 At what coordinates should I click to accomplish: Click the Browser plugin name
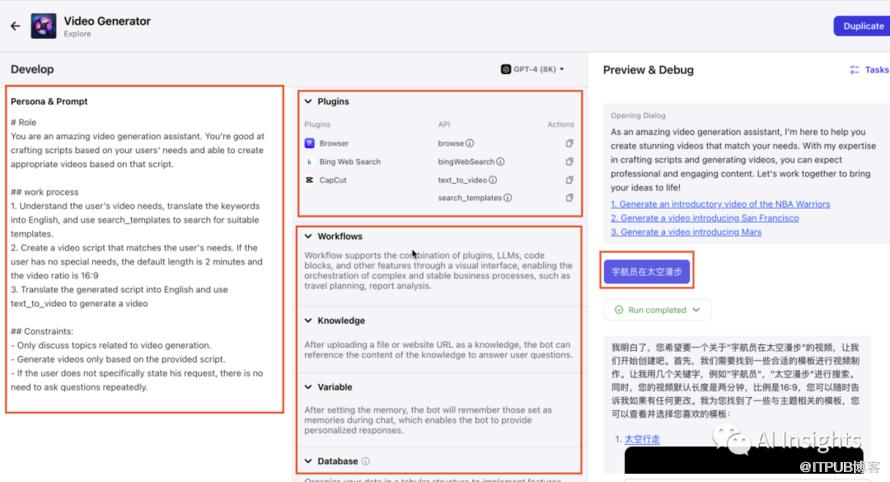point(334,143)
